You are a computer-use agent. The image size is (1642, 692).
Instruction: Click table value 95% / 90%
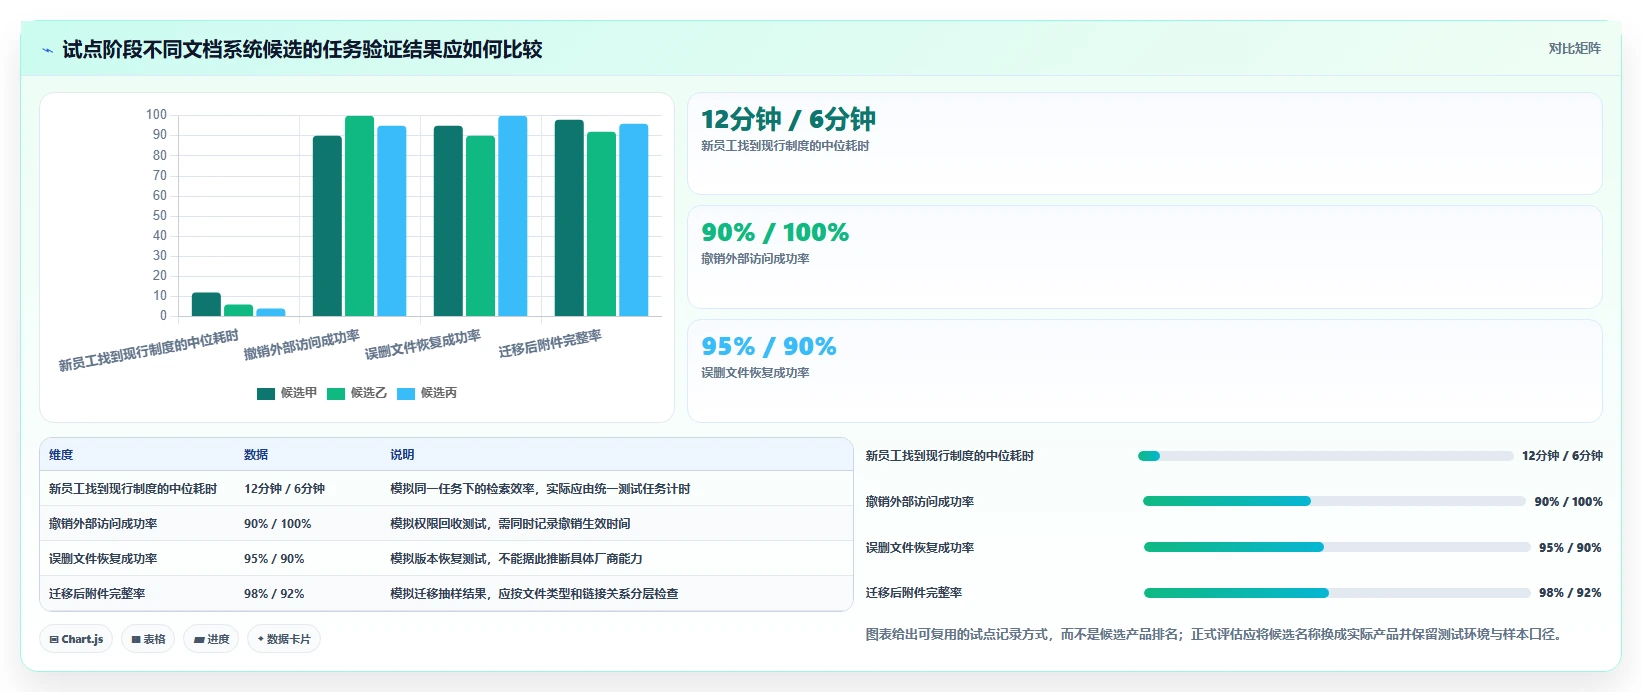tap(274, 559)
